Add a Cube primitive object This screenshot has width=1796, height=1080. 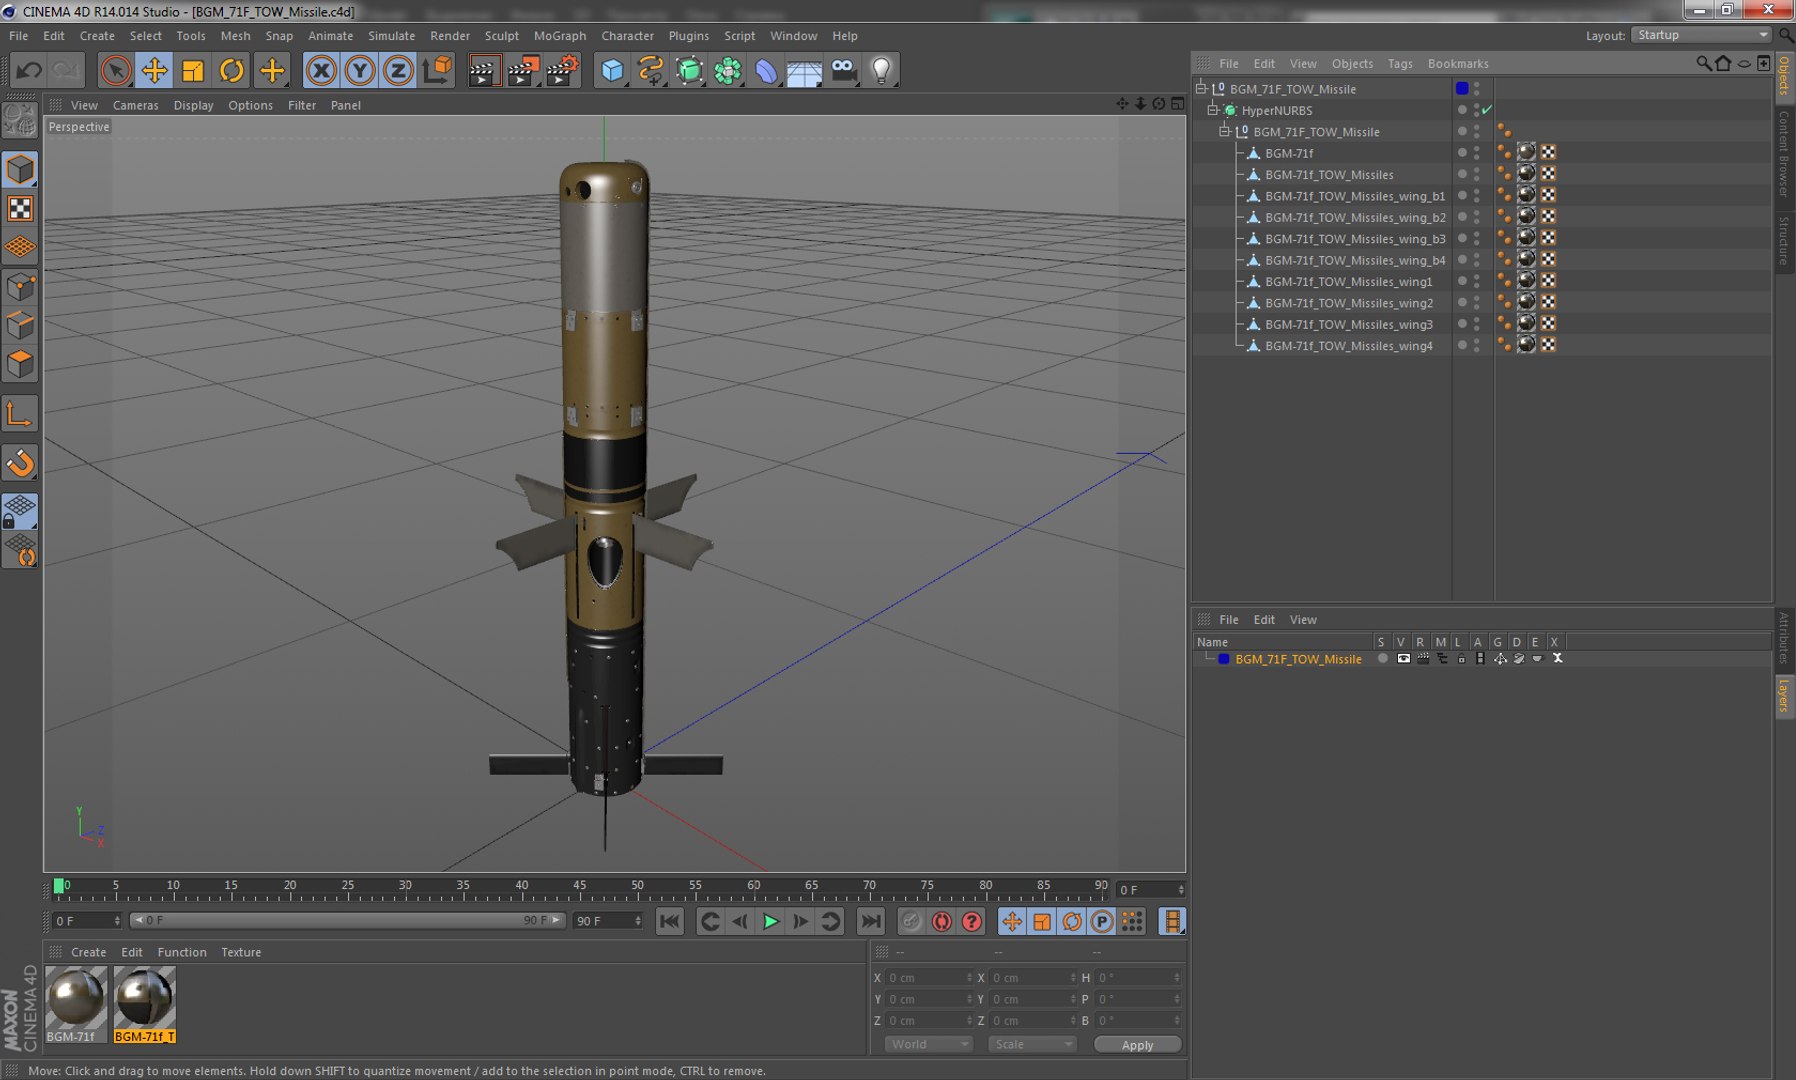[x=612, y=70]
